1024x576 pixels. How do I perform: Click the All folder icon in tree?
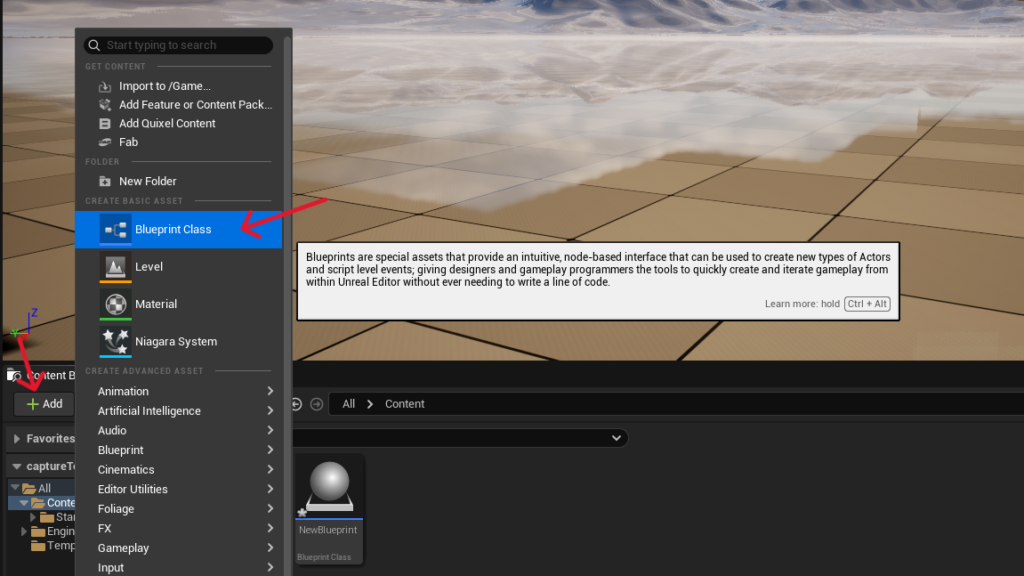(29, 488)
